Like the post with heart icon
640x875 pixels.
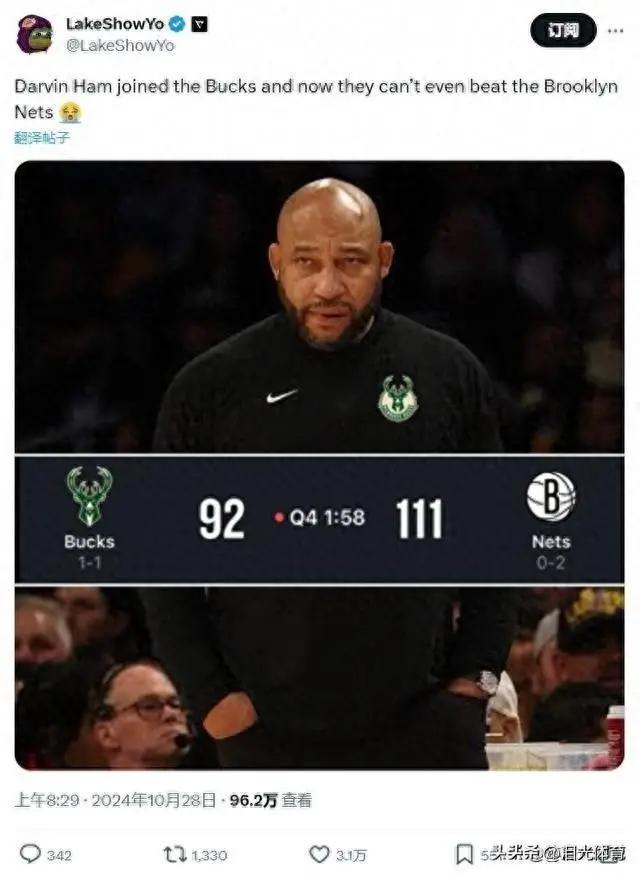[319, 854]
